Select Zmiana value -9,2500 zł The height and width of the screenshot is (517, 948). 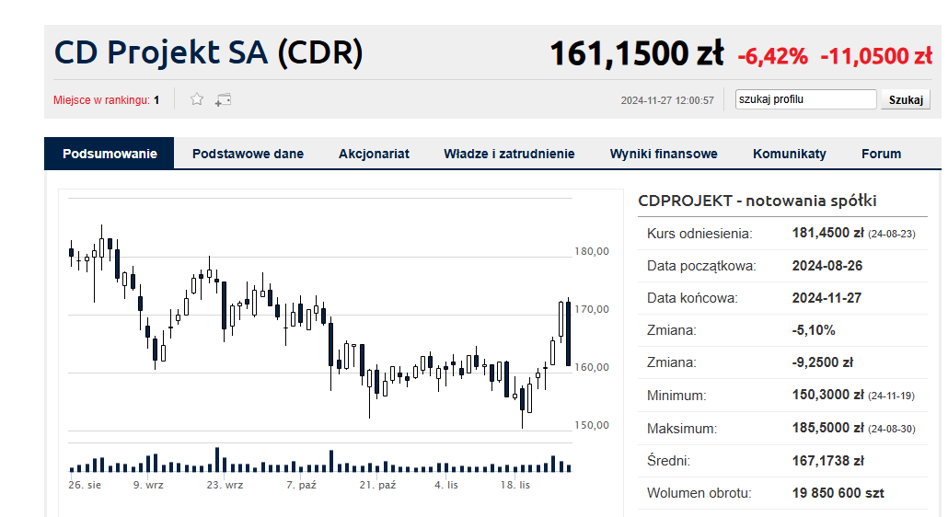click(822, 362)
